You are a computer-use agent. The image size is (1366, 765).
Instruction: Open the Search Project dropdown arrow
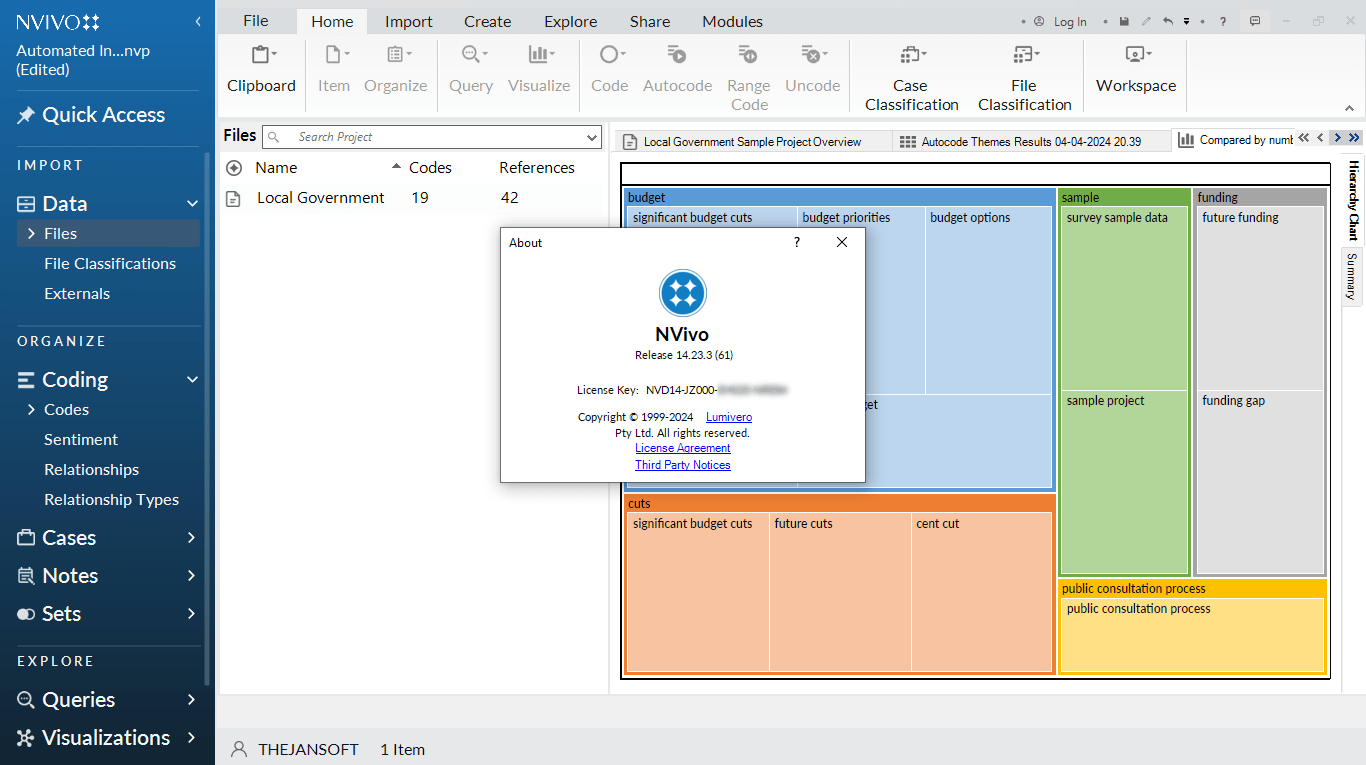click(x=591, y=137)
